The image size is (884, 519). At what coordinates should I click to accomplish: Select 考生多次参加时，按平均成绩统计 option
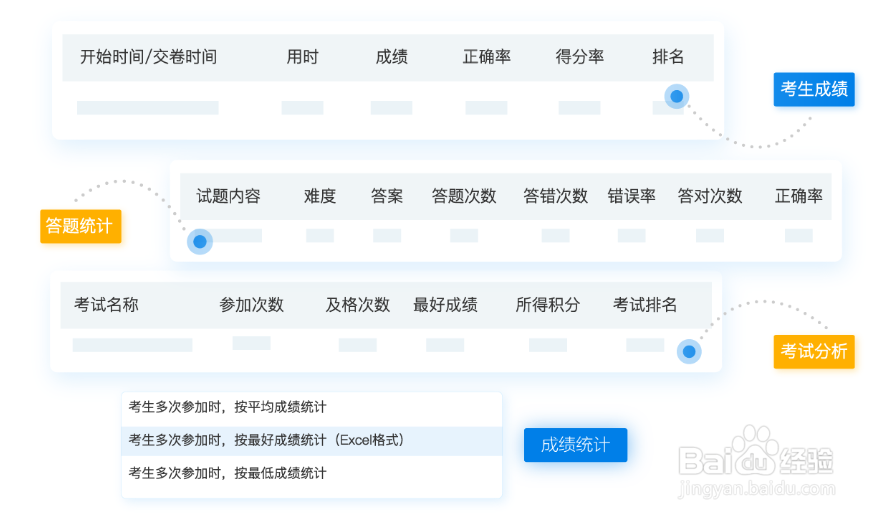click(311, 407)
